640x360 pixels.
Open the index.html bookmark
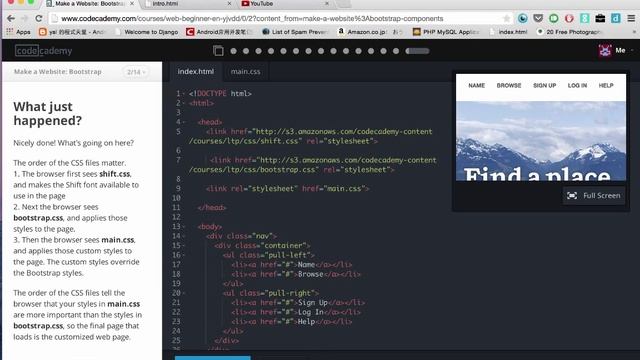(508, 31)
